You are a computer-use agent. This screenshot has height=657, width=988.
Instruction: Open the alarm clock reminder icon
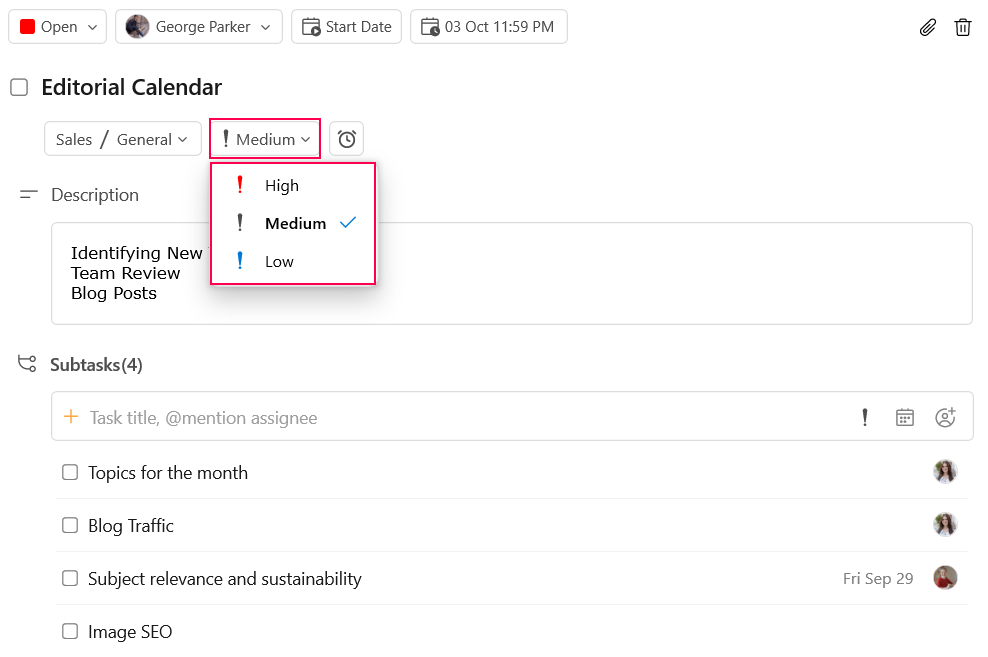347,139
